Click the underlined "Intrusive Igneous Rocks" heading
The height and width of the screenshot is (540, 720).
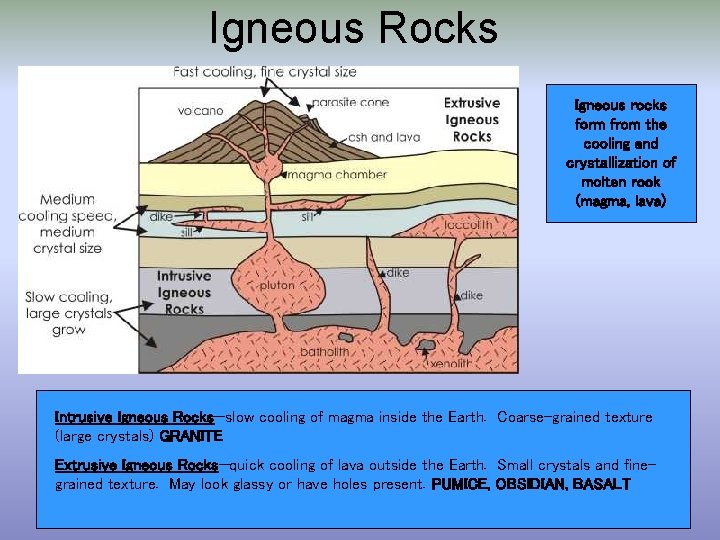[x=134, y=417]
